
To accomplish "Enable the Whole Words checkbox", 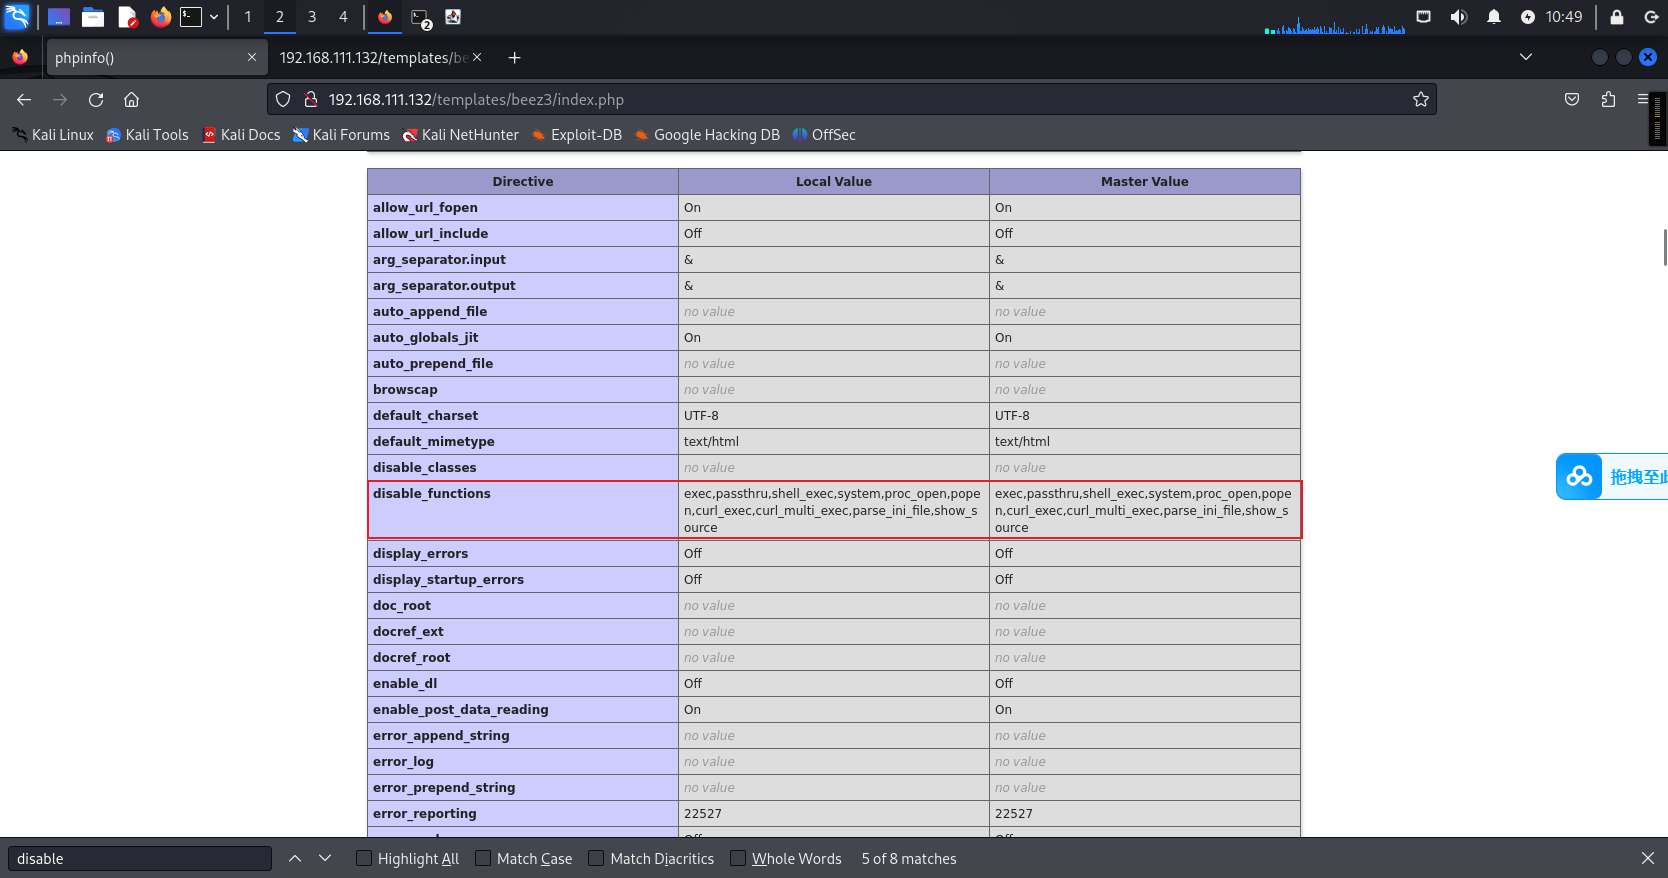I will tap(738, 858).
